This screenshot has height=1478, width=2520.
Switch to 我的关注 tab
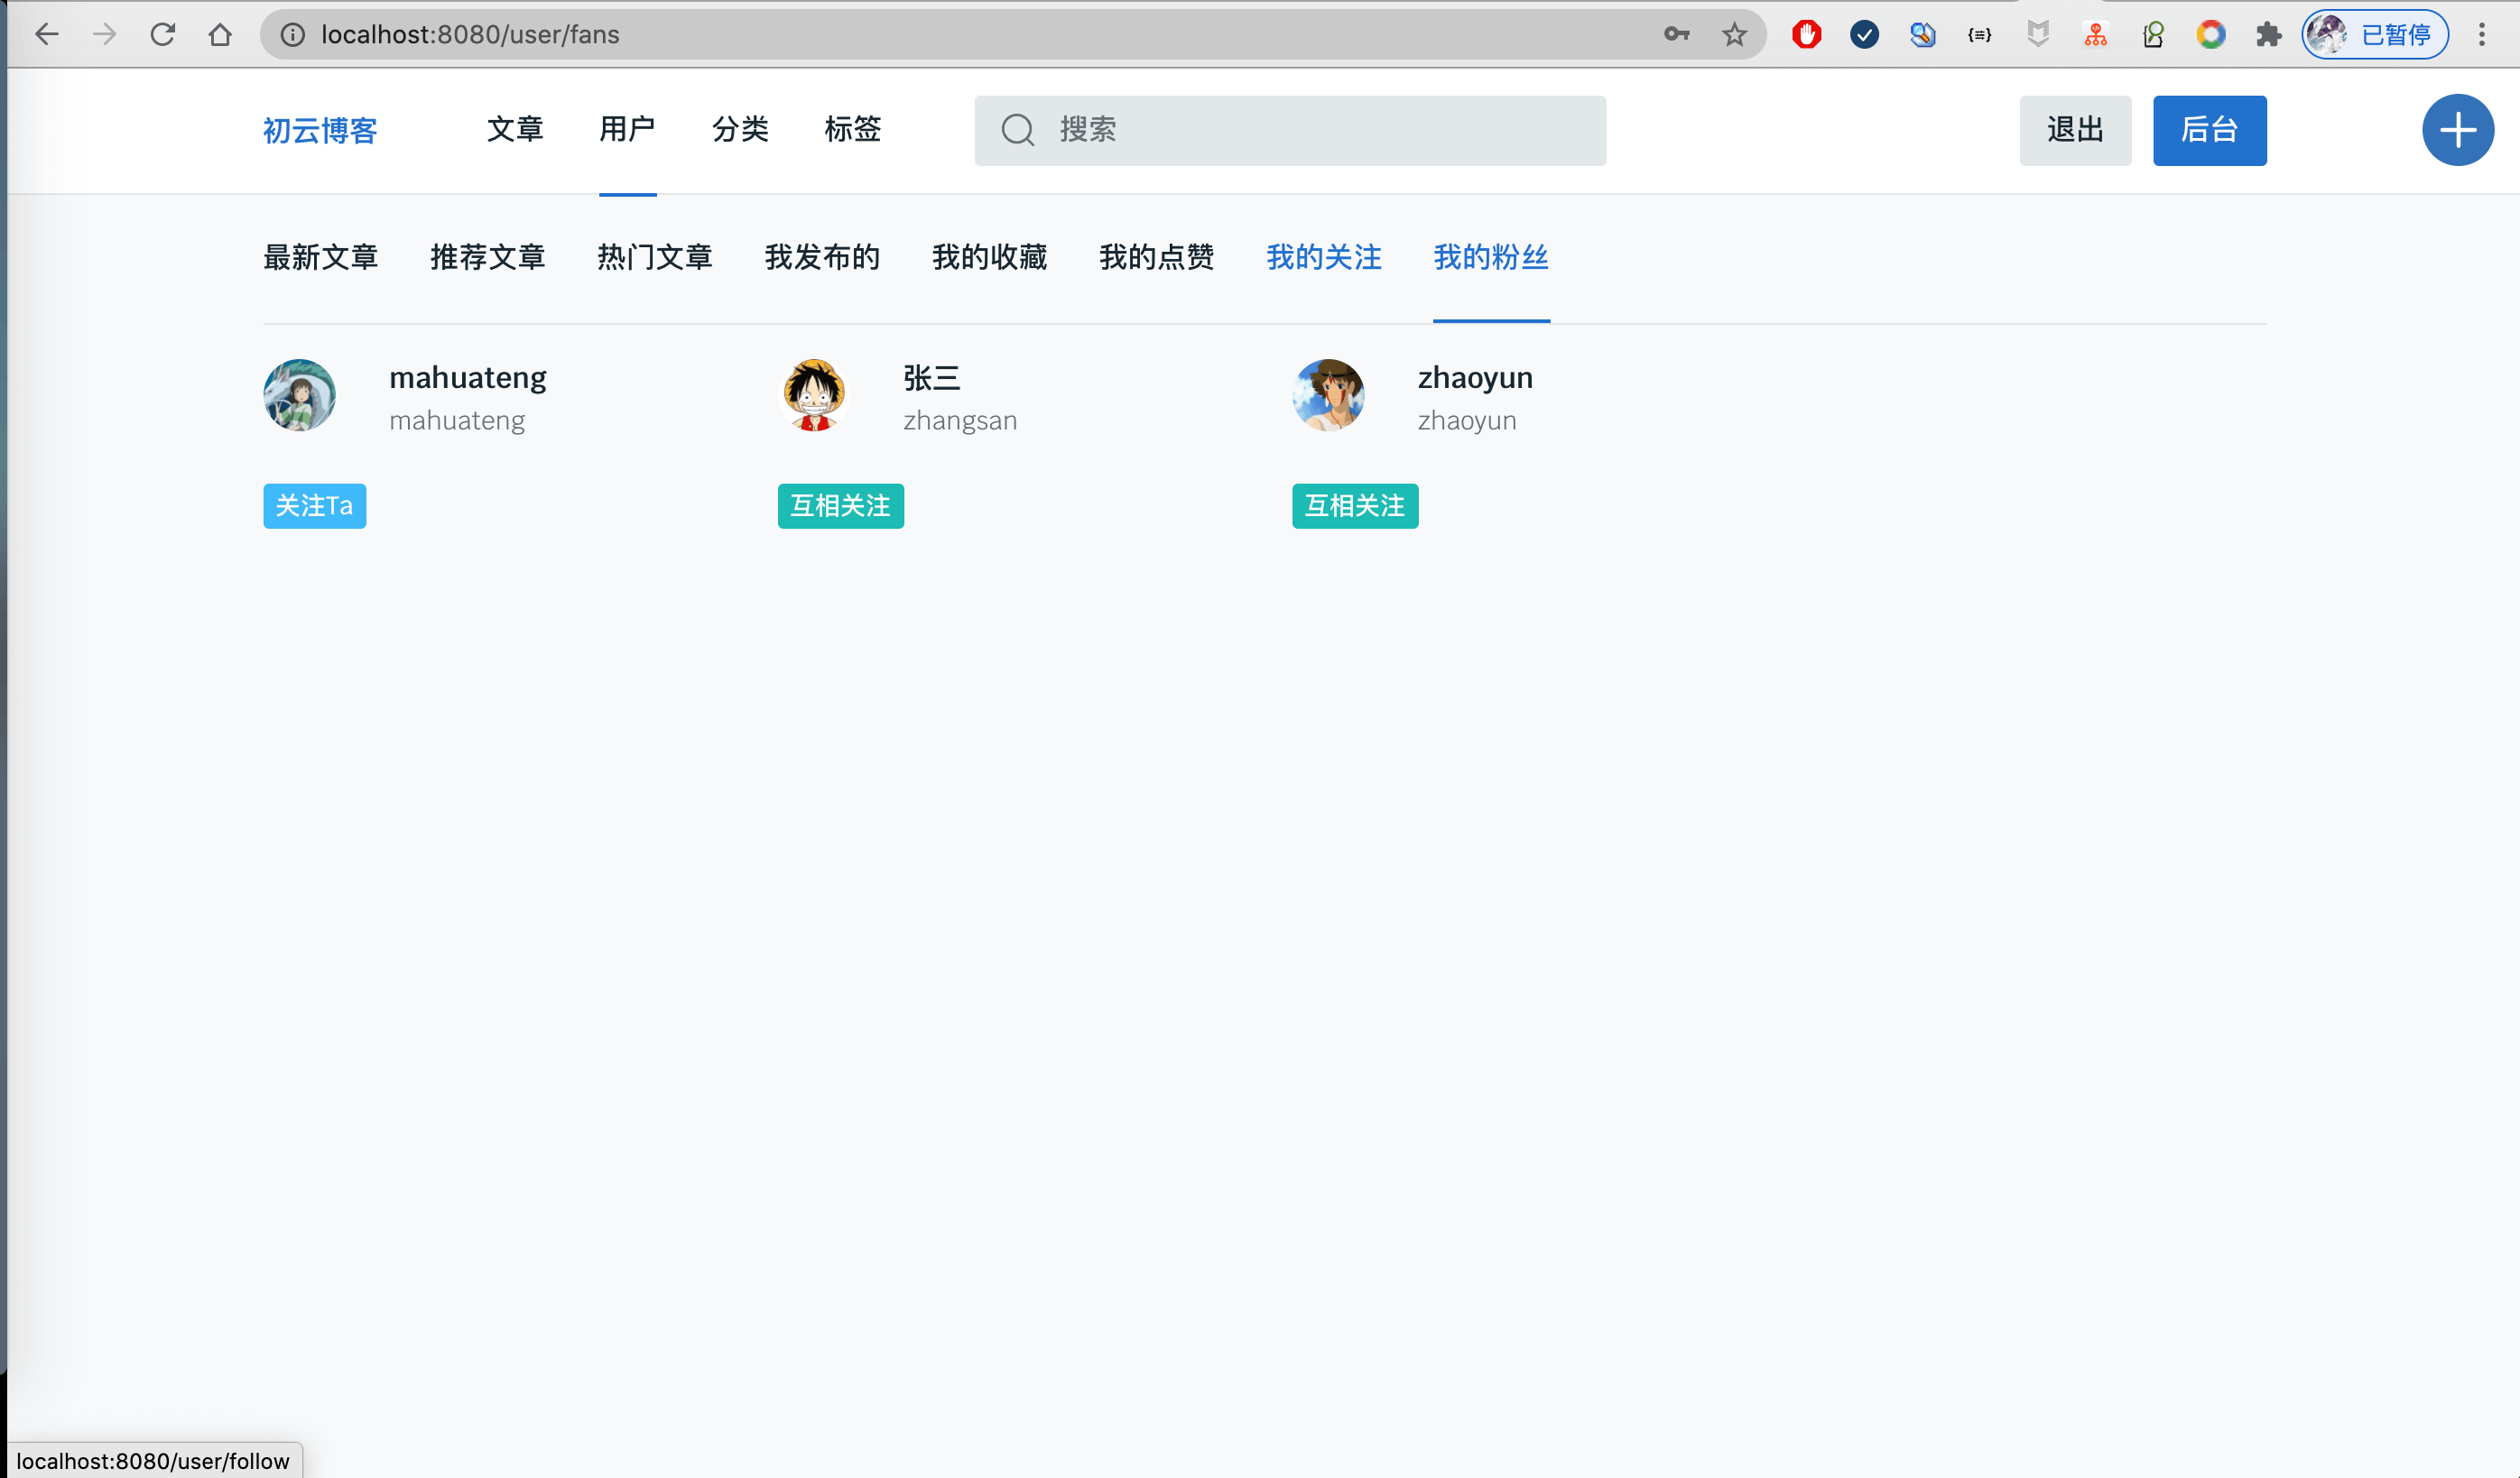click(x=1323, y=258)
